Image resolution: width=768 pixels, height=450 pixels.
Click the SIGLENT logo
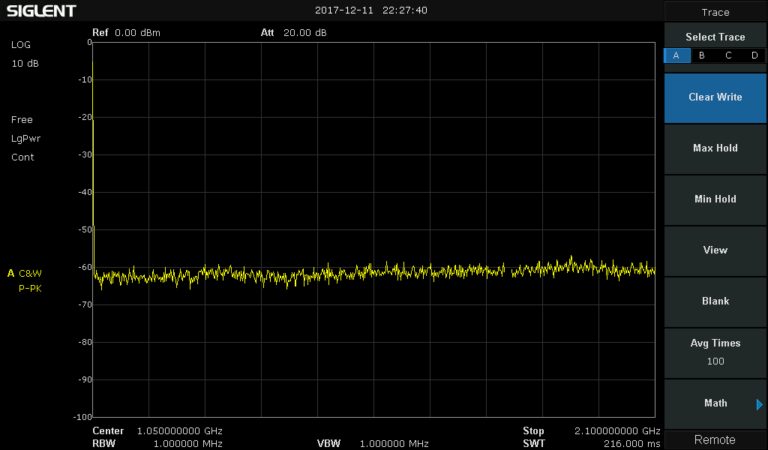point(40,11)
